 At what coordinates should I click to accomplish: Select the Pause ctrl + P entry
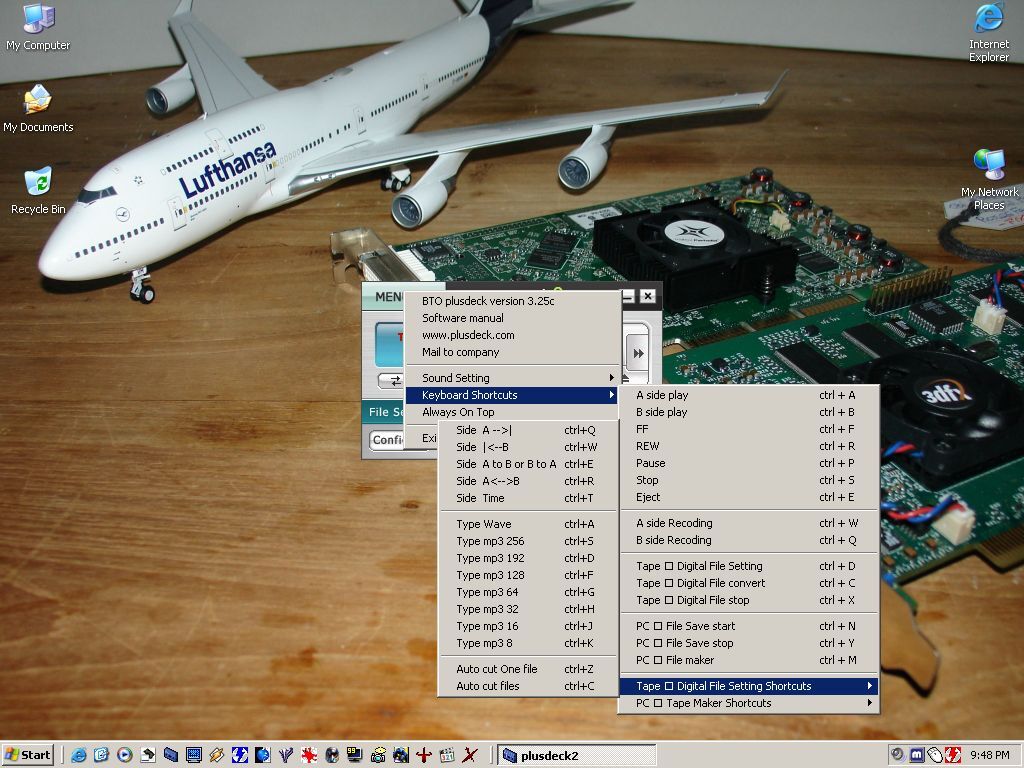(748, 463)
